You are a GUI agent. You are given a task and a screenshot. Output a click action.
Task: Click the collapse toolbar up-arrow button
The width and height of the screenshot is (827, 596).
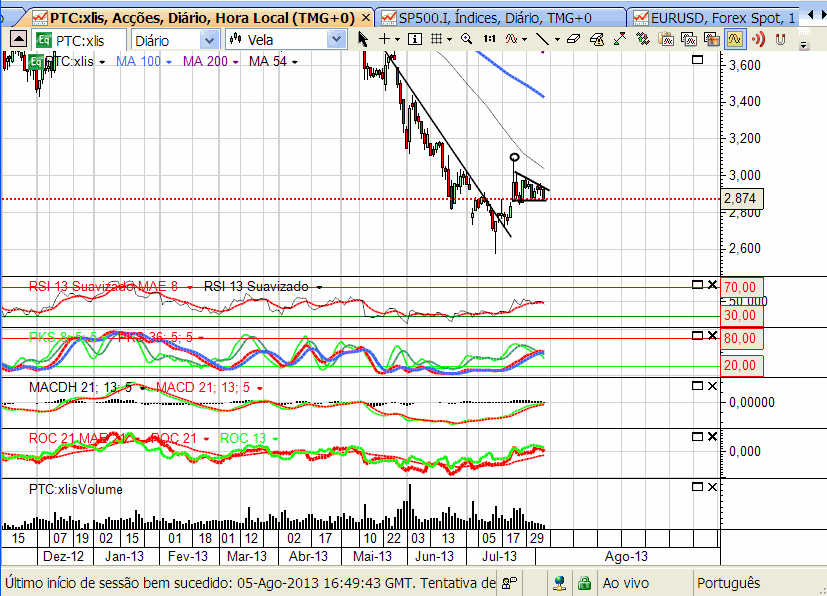coord(18,39)
